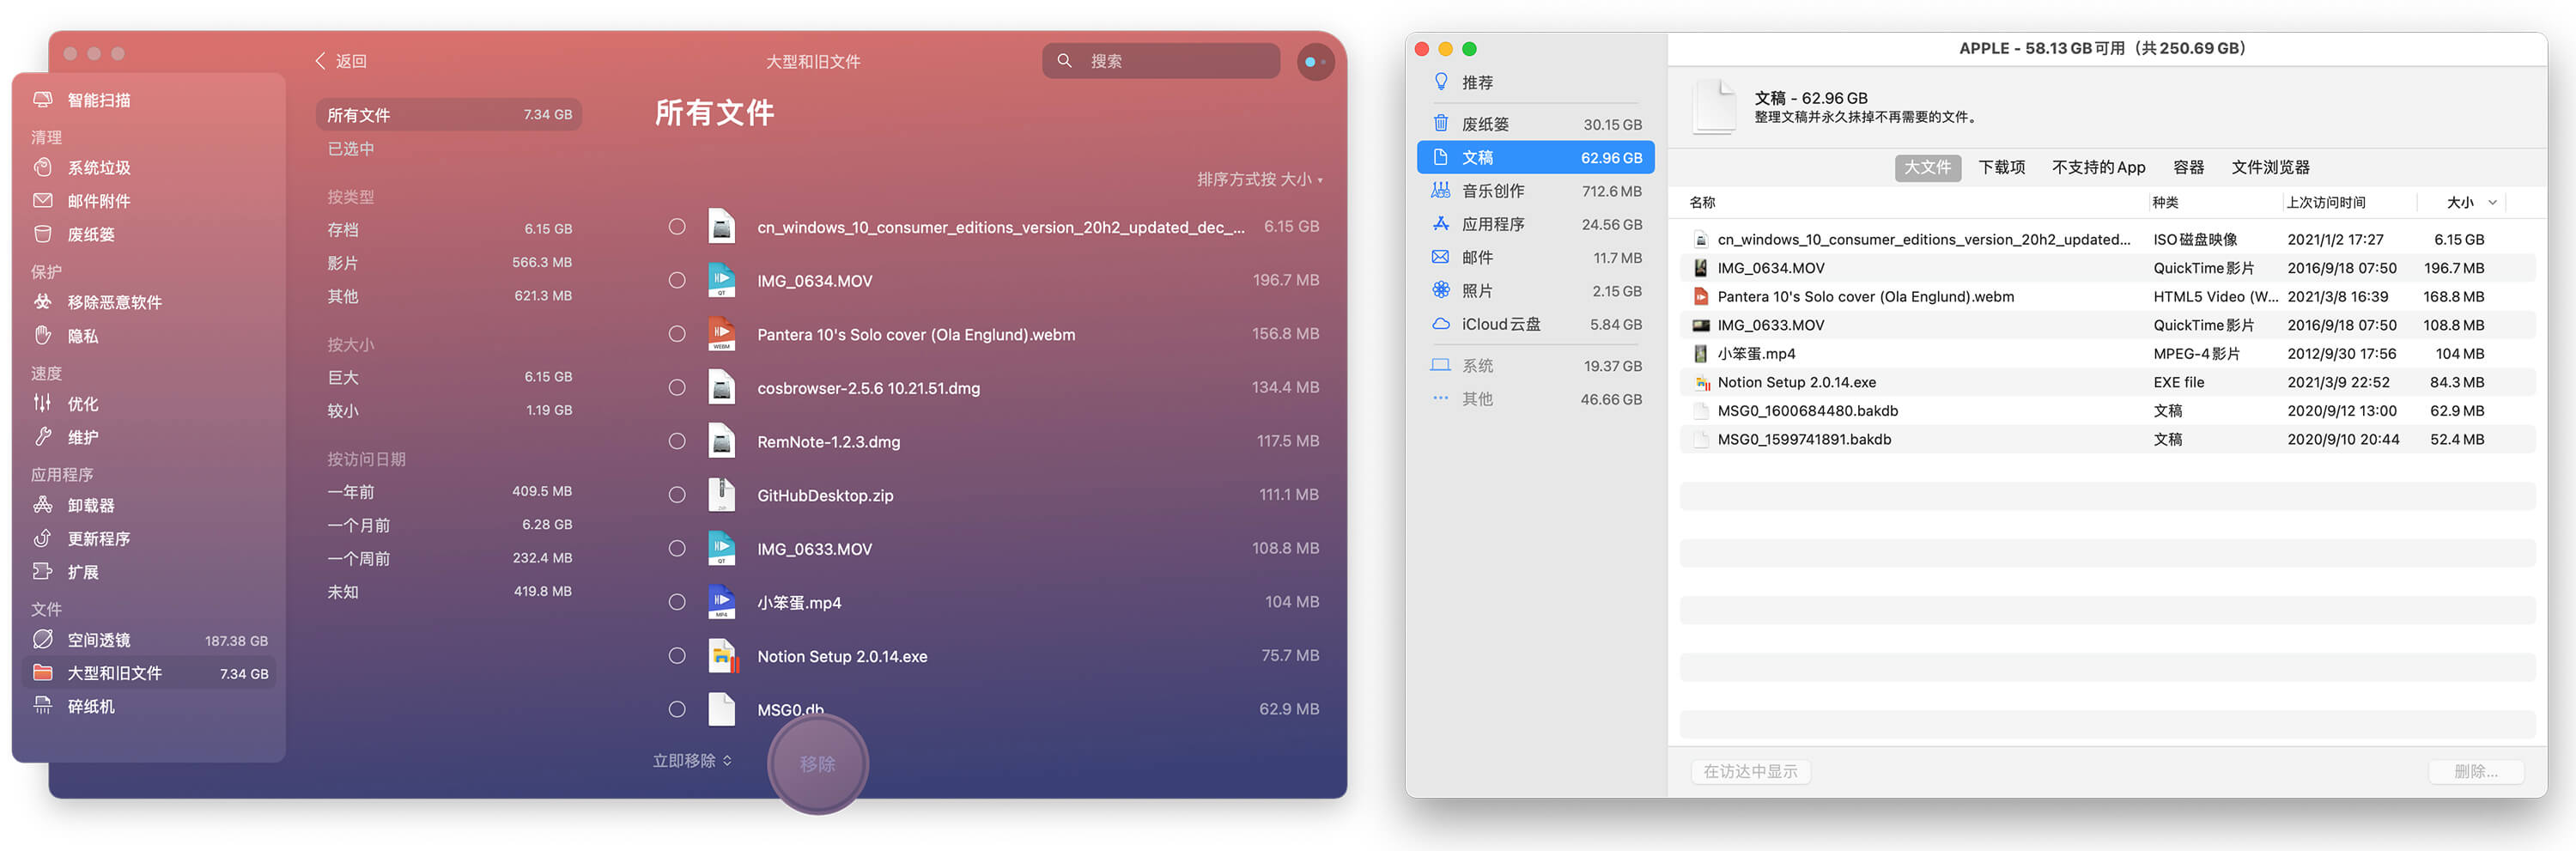Click the CleanMyMac search field
Image resolution: width=2576 pixels, height=851 pixels.
pyautogui.click(x=1160, y=61)
